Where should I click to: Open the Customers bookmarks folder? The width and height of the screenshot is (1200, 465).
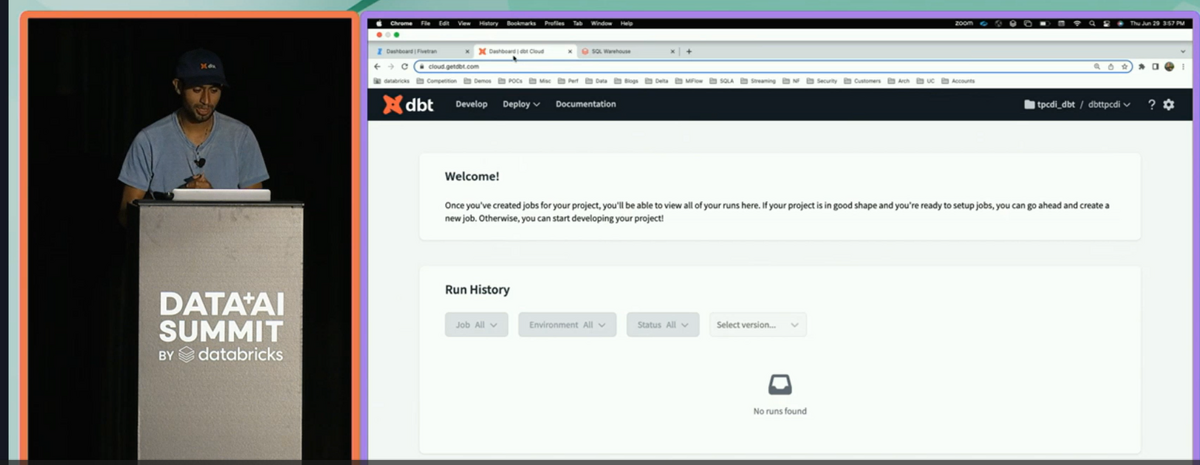[x=860, y=81]
